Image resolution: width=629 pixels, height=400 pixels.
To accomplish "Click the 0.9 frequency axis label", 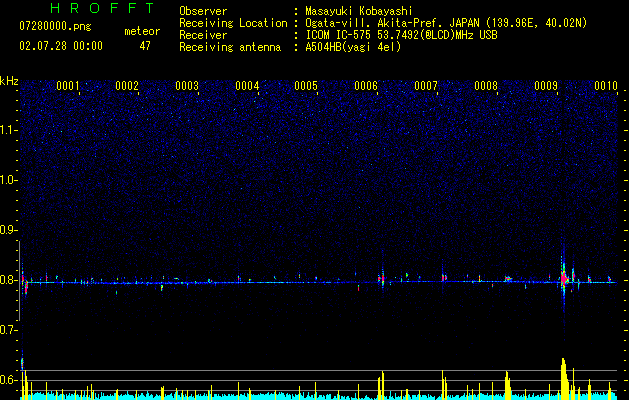I will 9,230.
